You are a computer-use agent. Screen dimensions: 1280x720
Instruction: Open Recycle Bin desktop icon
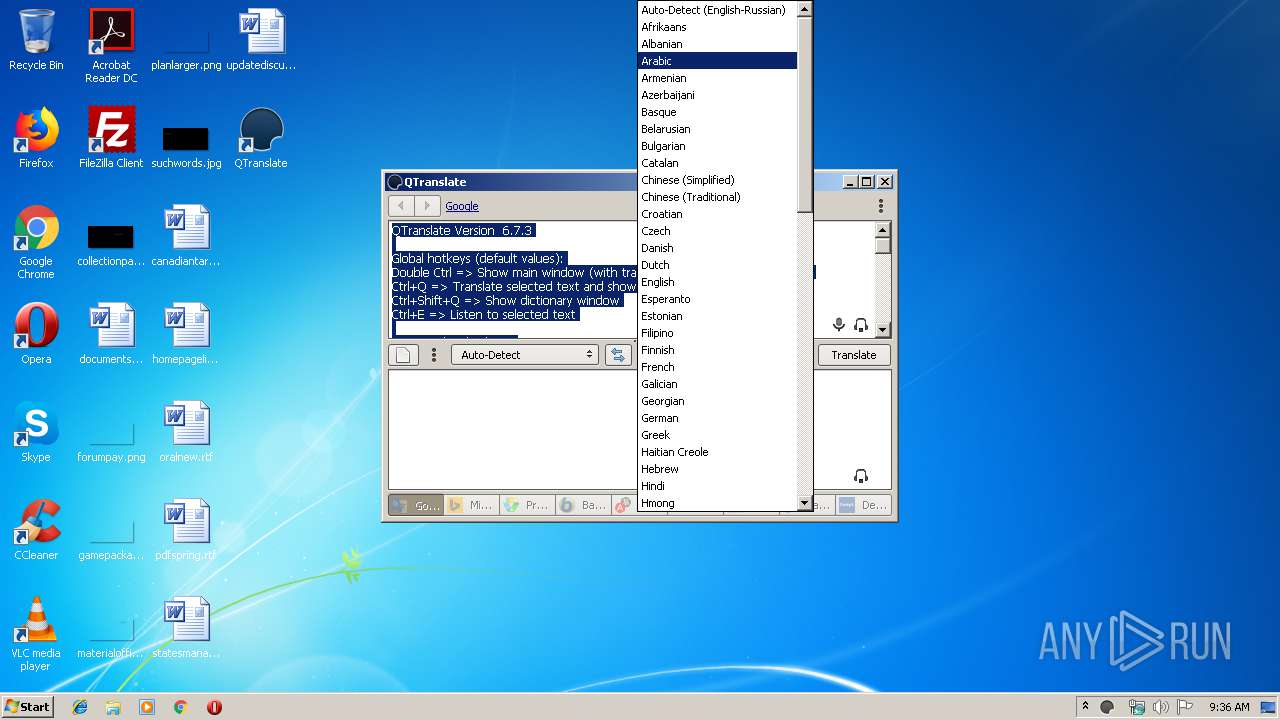coord(36,40)
